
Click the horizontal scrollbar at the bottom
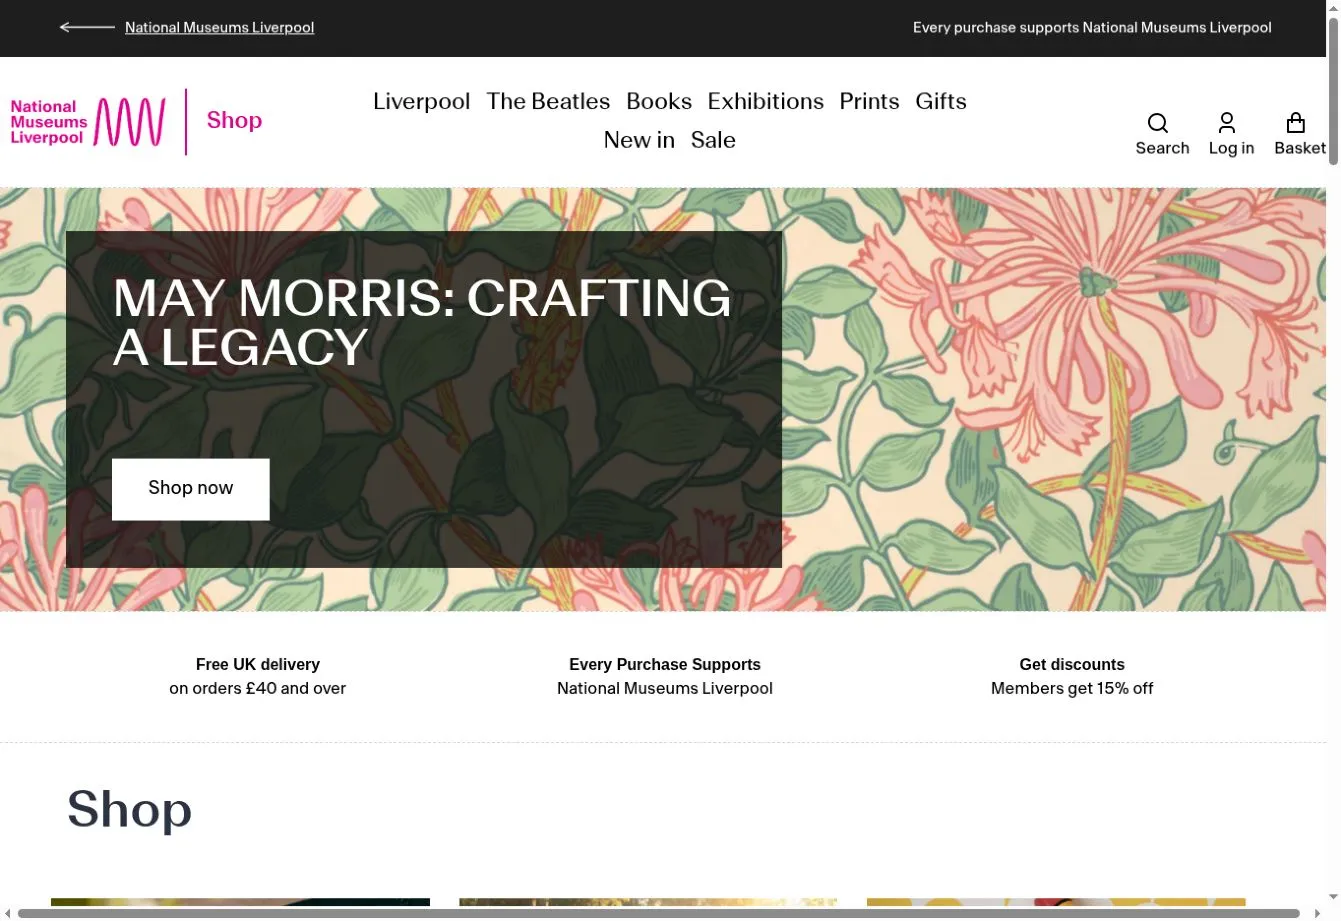coord(660,913)
